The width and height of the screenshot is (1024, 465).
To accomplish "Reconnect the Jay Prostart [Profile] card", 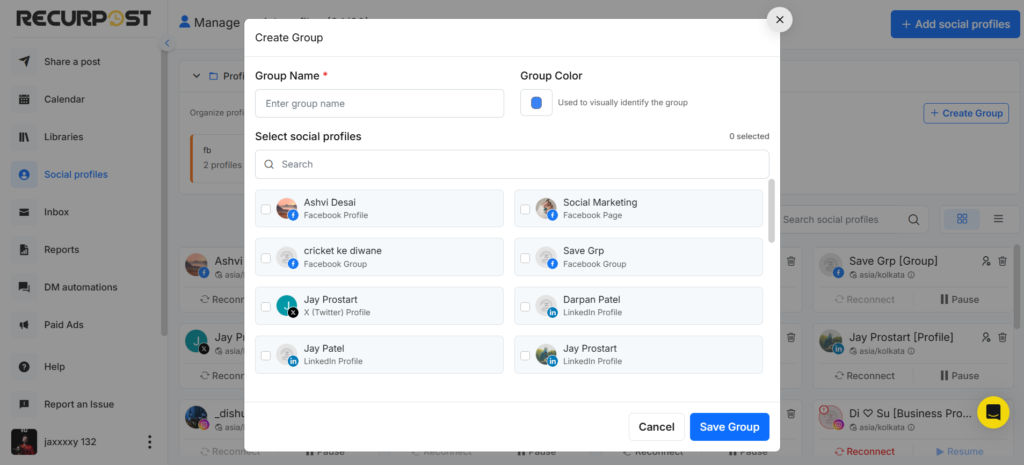I will [865, 376].
